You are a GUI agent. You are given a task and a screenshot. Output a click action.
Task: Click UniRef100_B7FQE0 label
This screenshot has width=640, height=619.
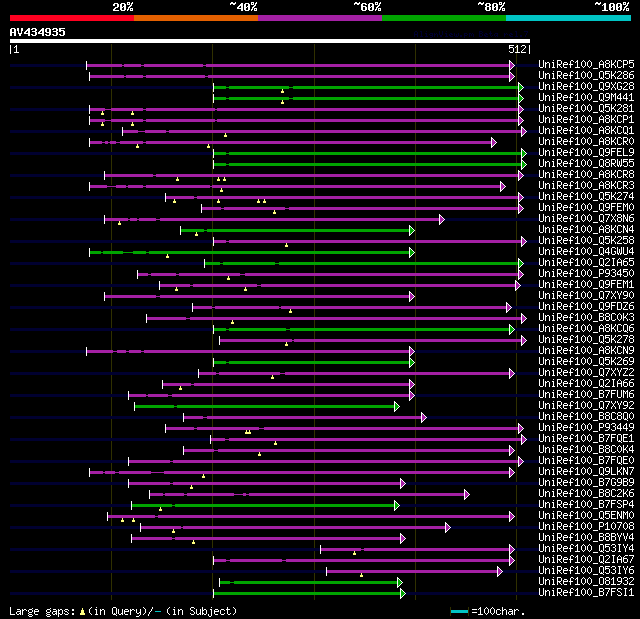click(x=586, y=461)
